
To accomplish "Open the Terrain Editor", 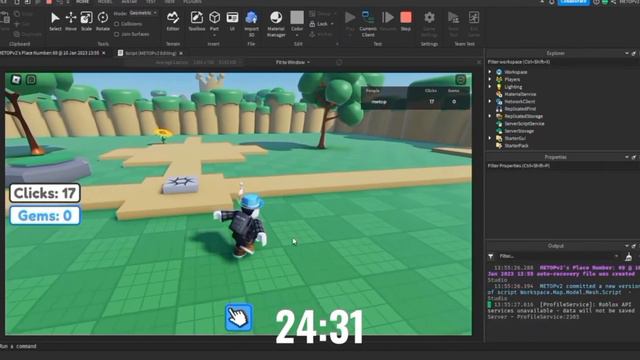I will point(173,21).
